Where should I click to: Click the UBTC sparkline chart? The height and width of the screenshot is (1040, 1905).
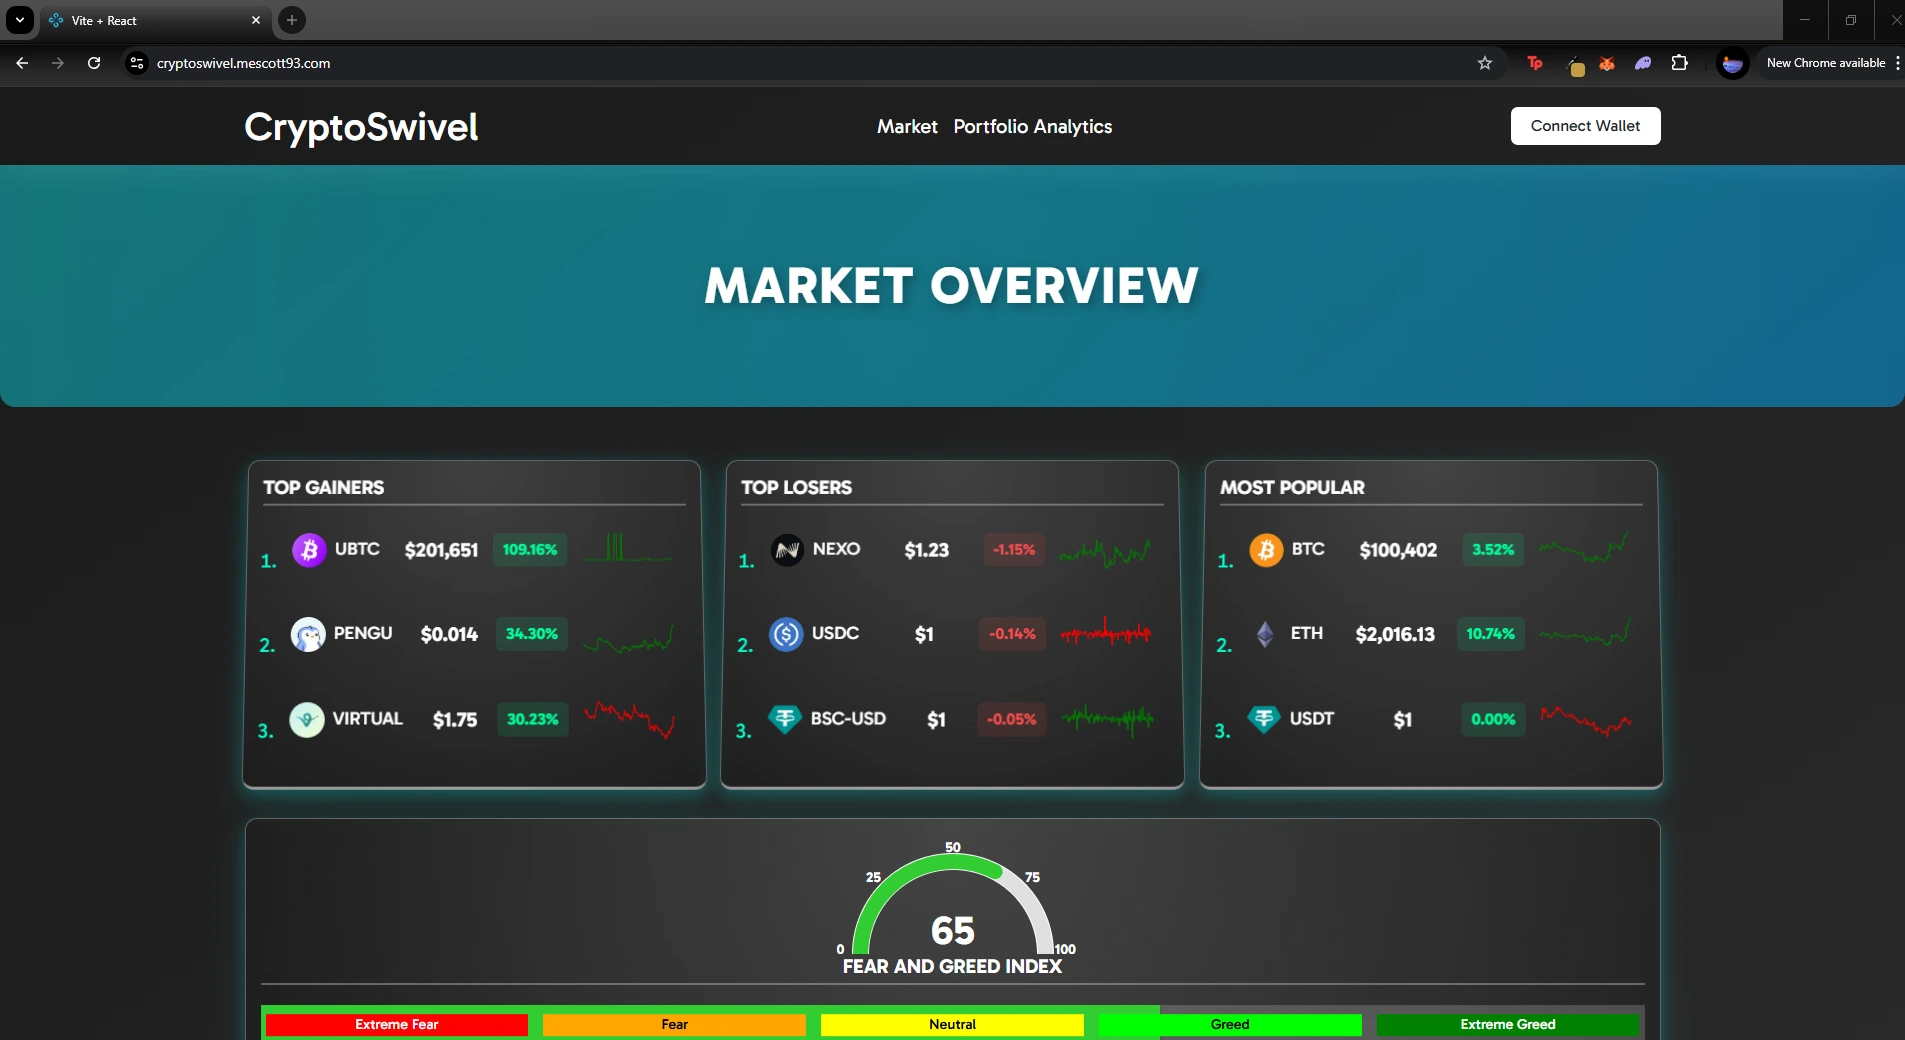(627, 548)
